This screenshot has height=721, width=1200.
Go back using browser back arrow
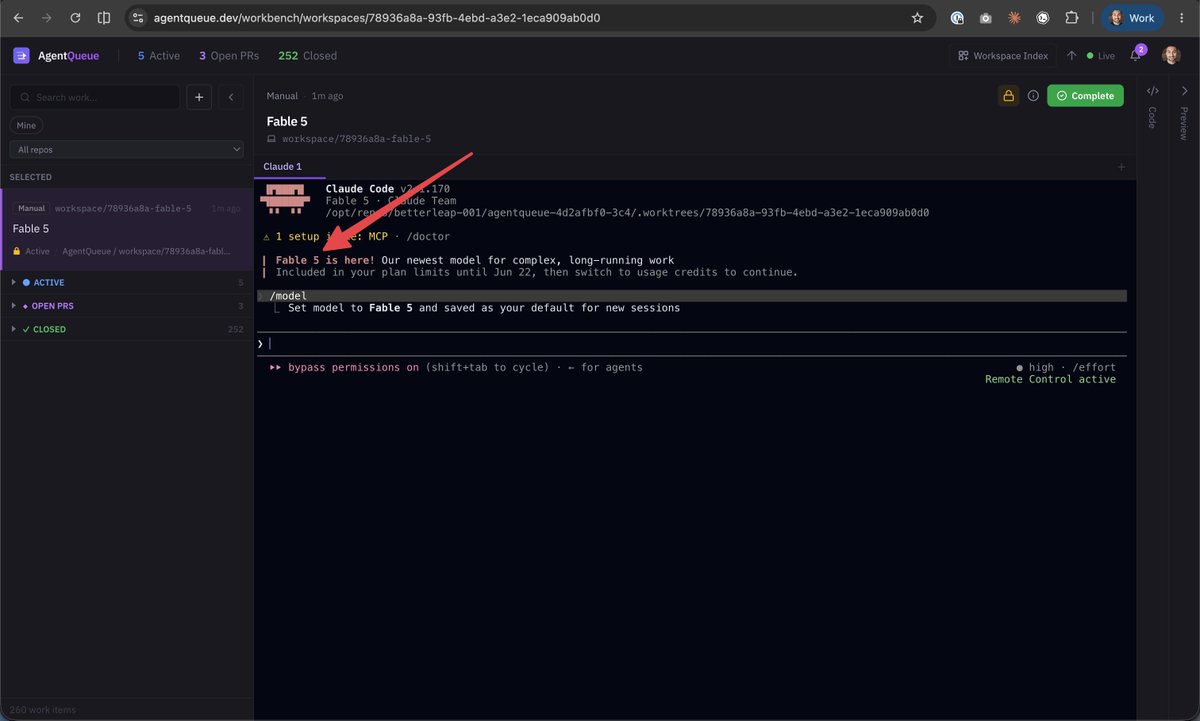(x=18, y=18)
